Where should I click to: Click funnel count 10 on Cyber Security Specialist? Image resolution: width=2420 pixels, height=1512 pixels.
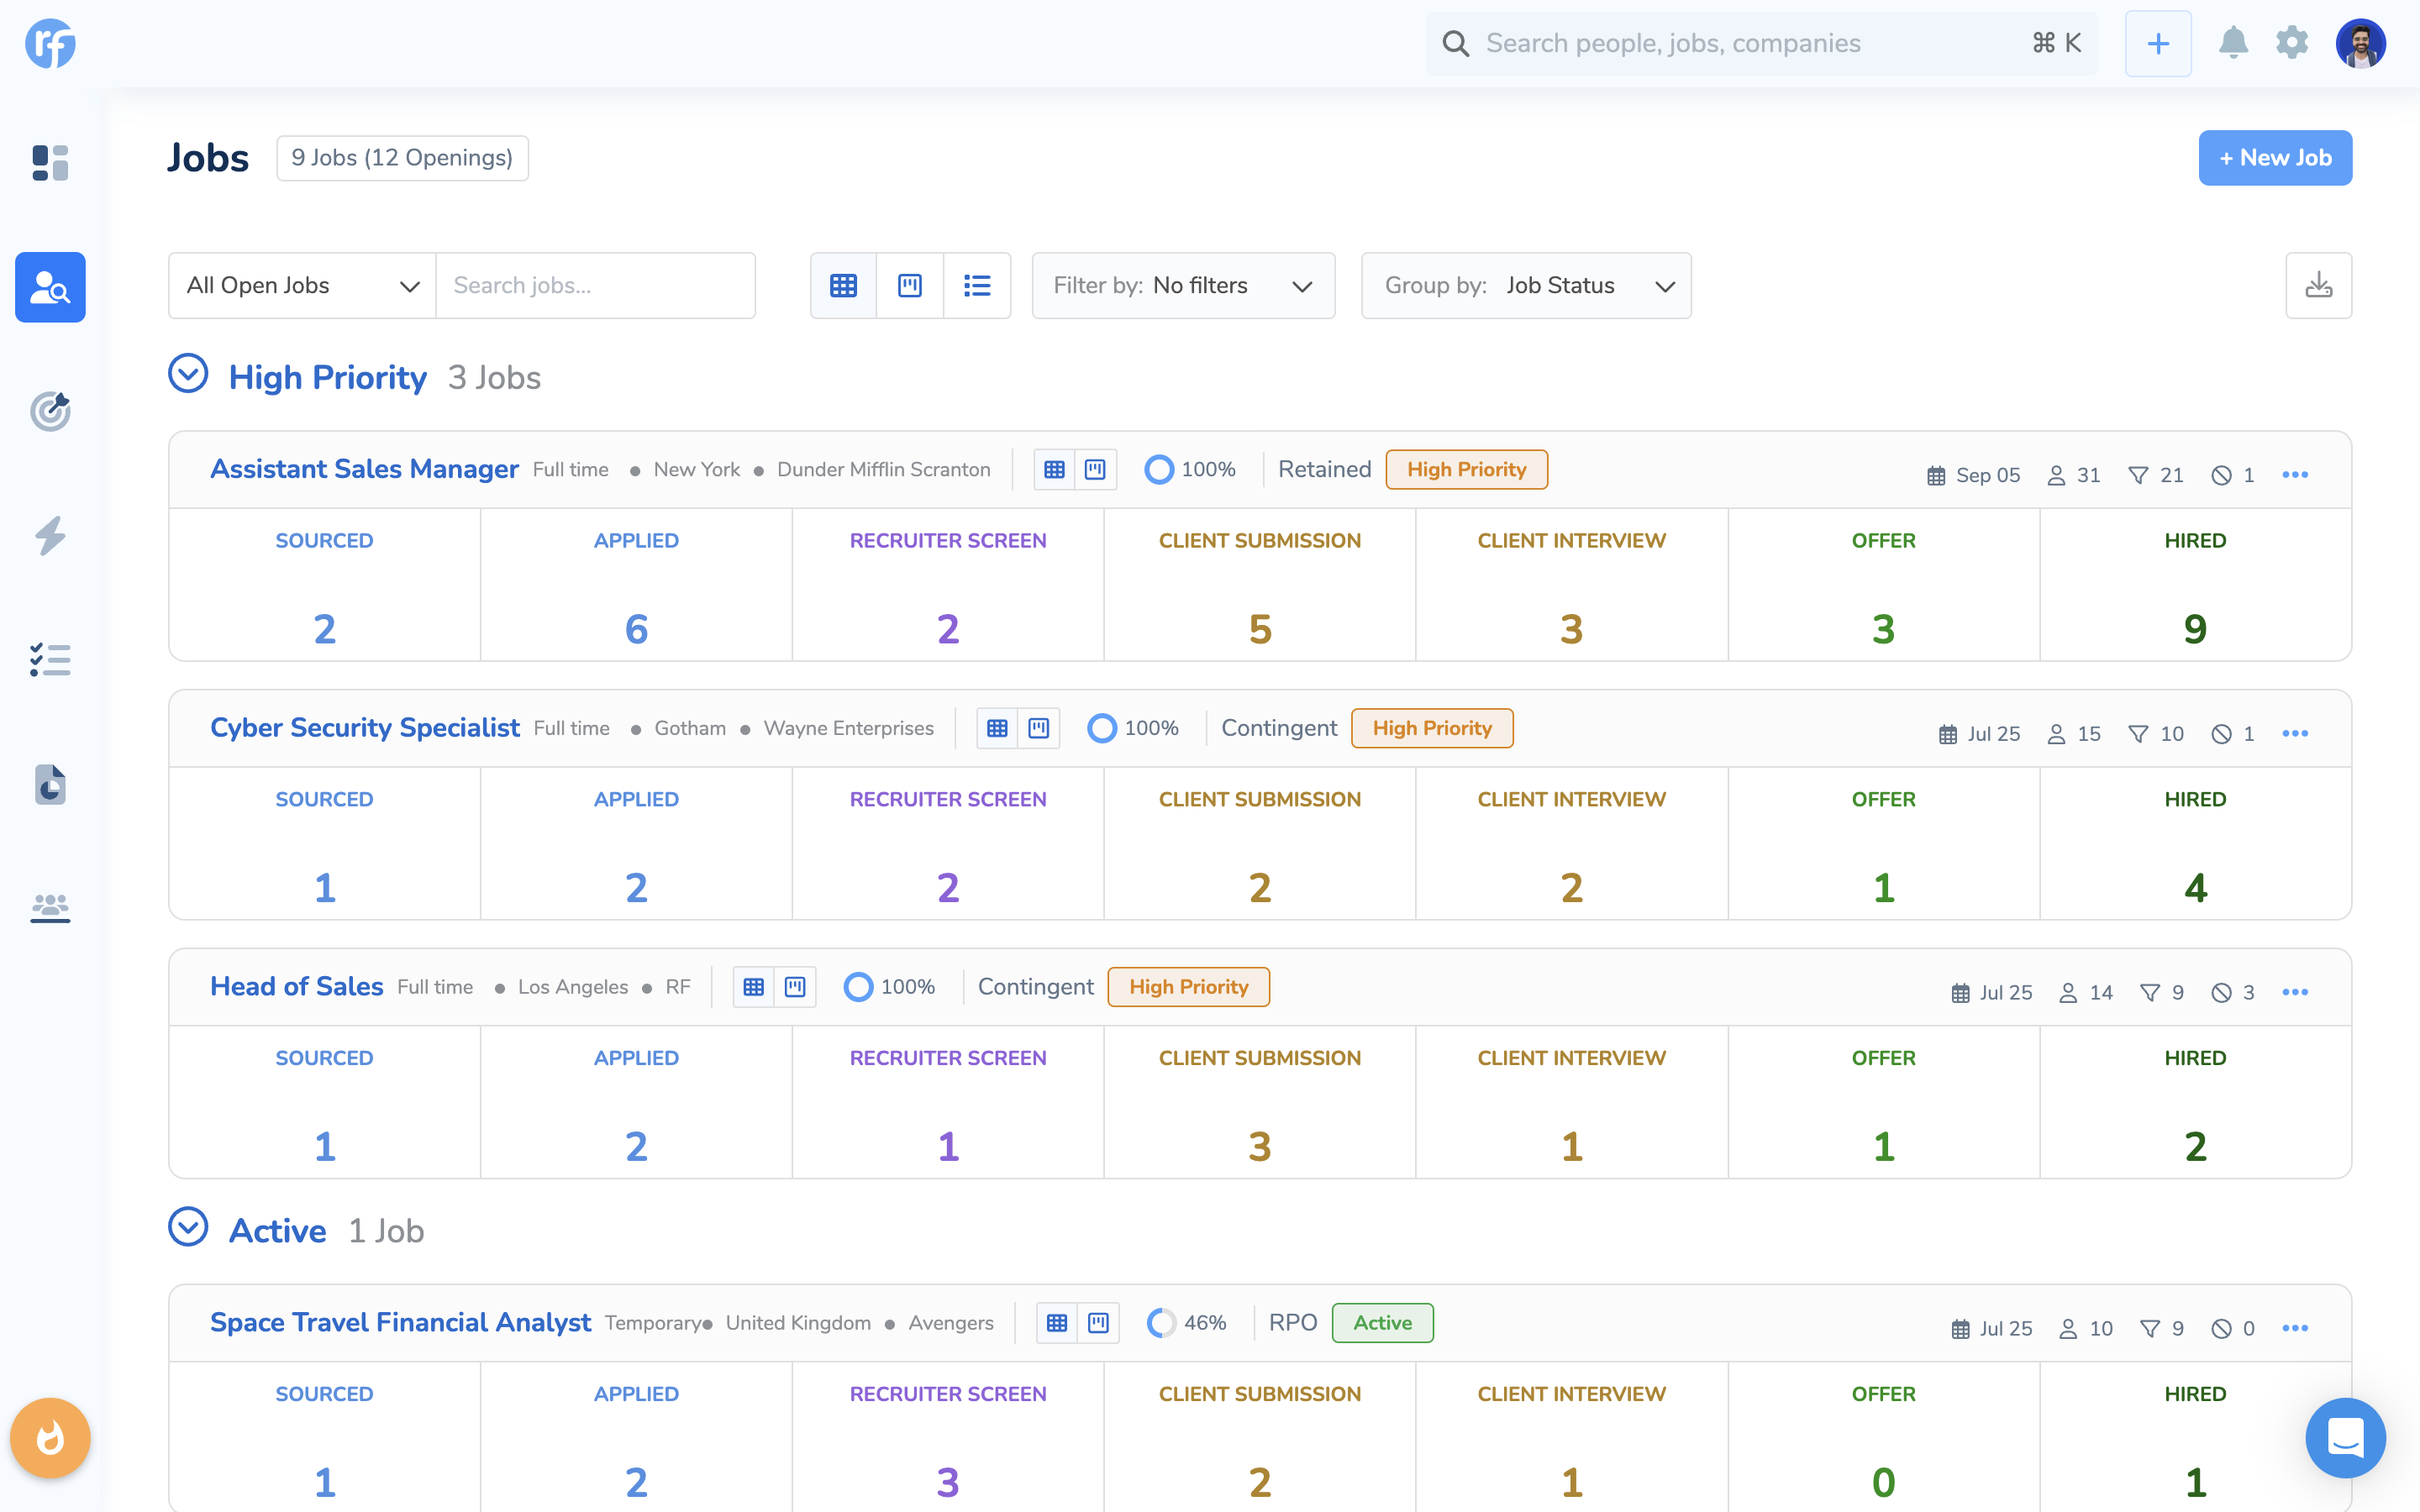click(x=2156, y=735)
